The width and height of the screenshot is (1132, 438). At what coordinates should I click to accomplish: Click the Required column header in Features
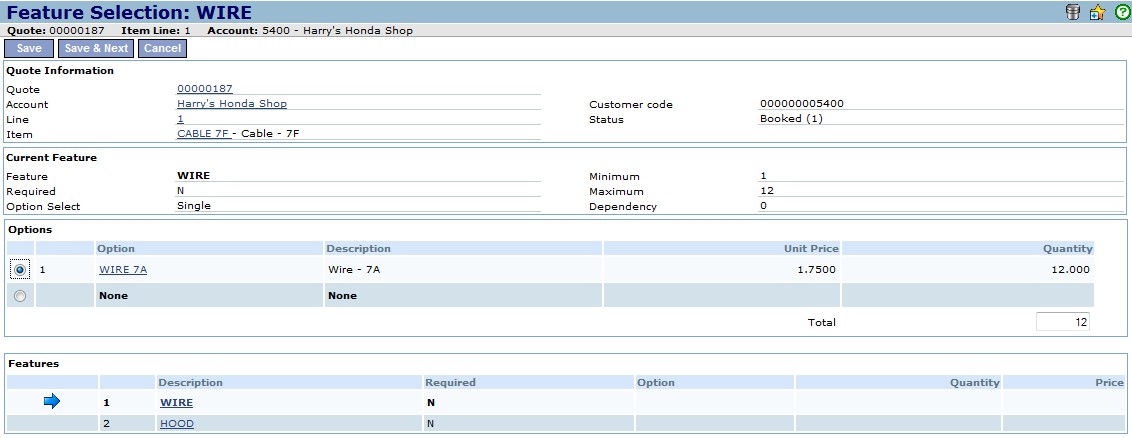[x=450, y=382]
